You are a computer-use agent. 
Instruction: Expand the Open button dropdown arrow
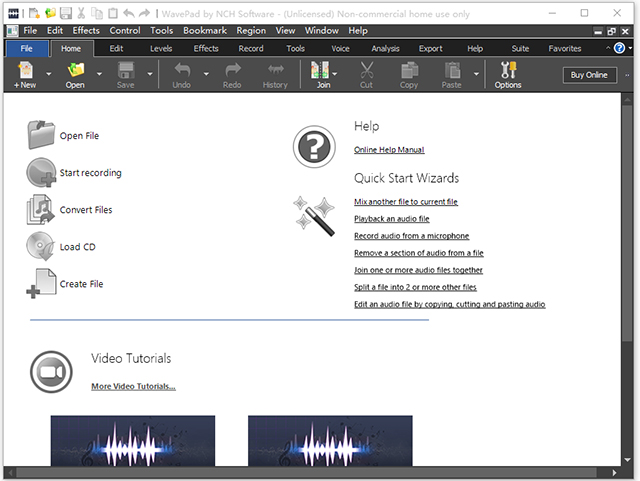[99, 74]
